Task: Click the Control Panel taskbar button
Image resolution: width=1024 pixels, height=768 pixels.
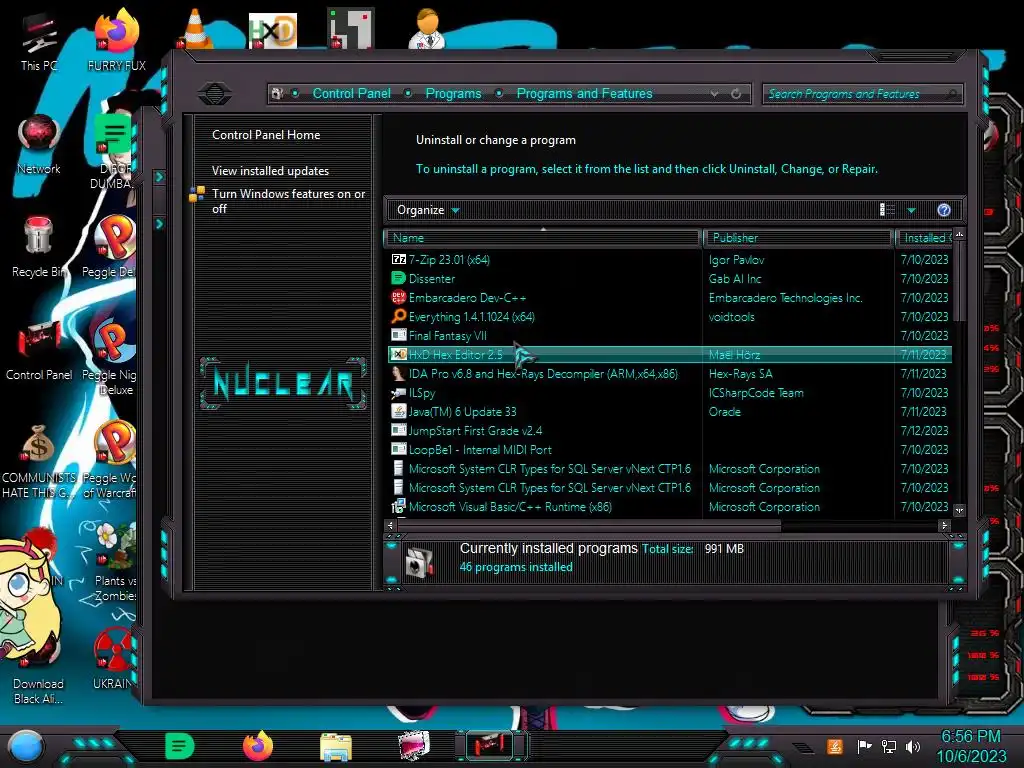Action: [492, 746]
